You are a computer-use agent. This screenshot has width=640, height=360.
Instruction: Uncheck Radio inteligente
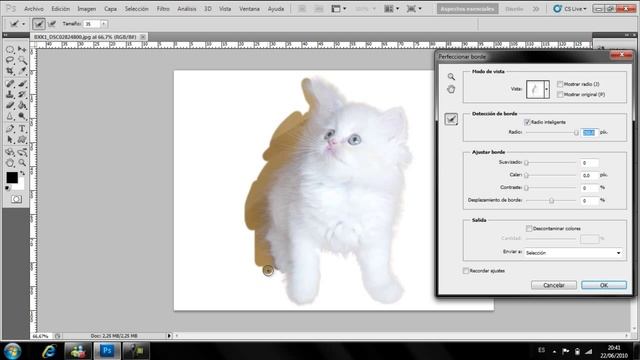(527, 122)
